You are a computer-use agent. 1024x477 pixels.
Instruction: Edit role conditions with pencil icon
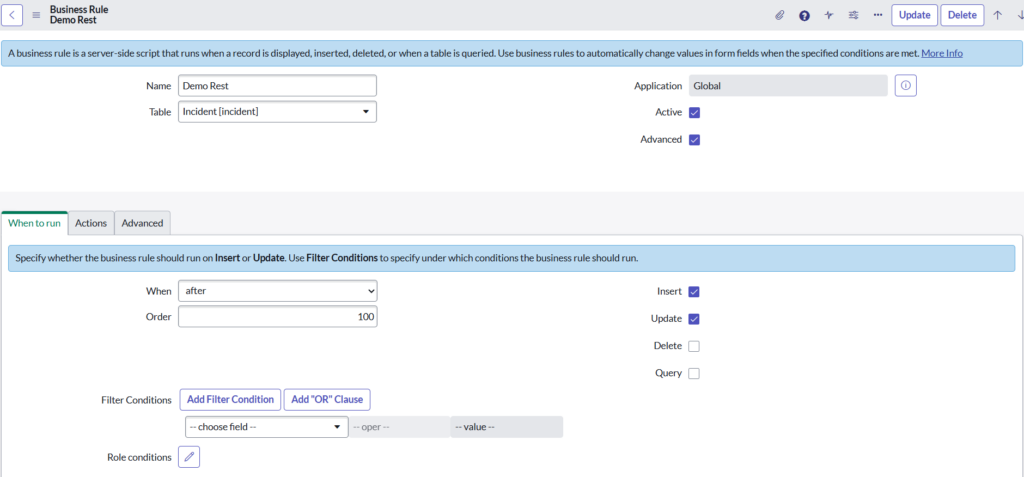(x=189, y=457)
